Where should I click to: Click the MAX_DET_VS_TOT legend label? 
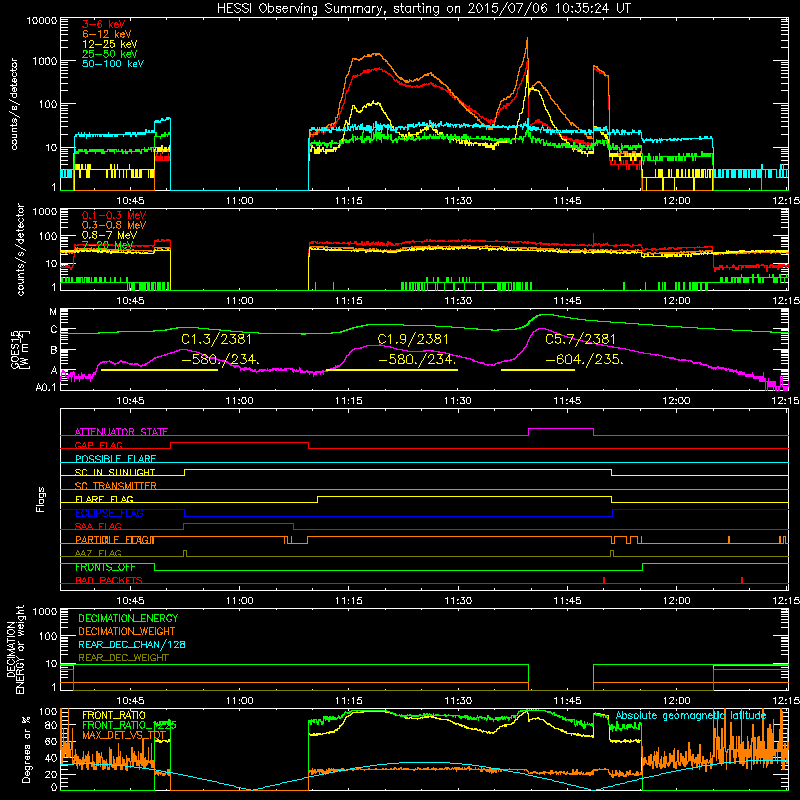[x=124, y=735]
